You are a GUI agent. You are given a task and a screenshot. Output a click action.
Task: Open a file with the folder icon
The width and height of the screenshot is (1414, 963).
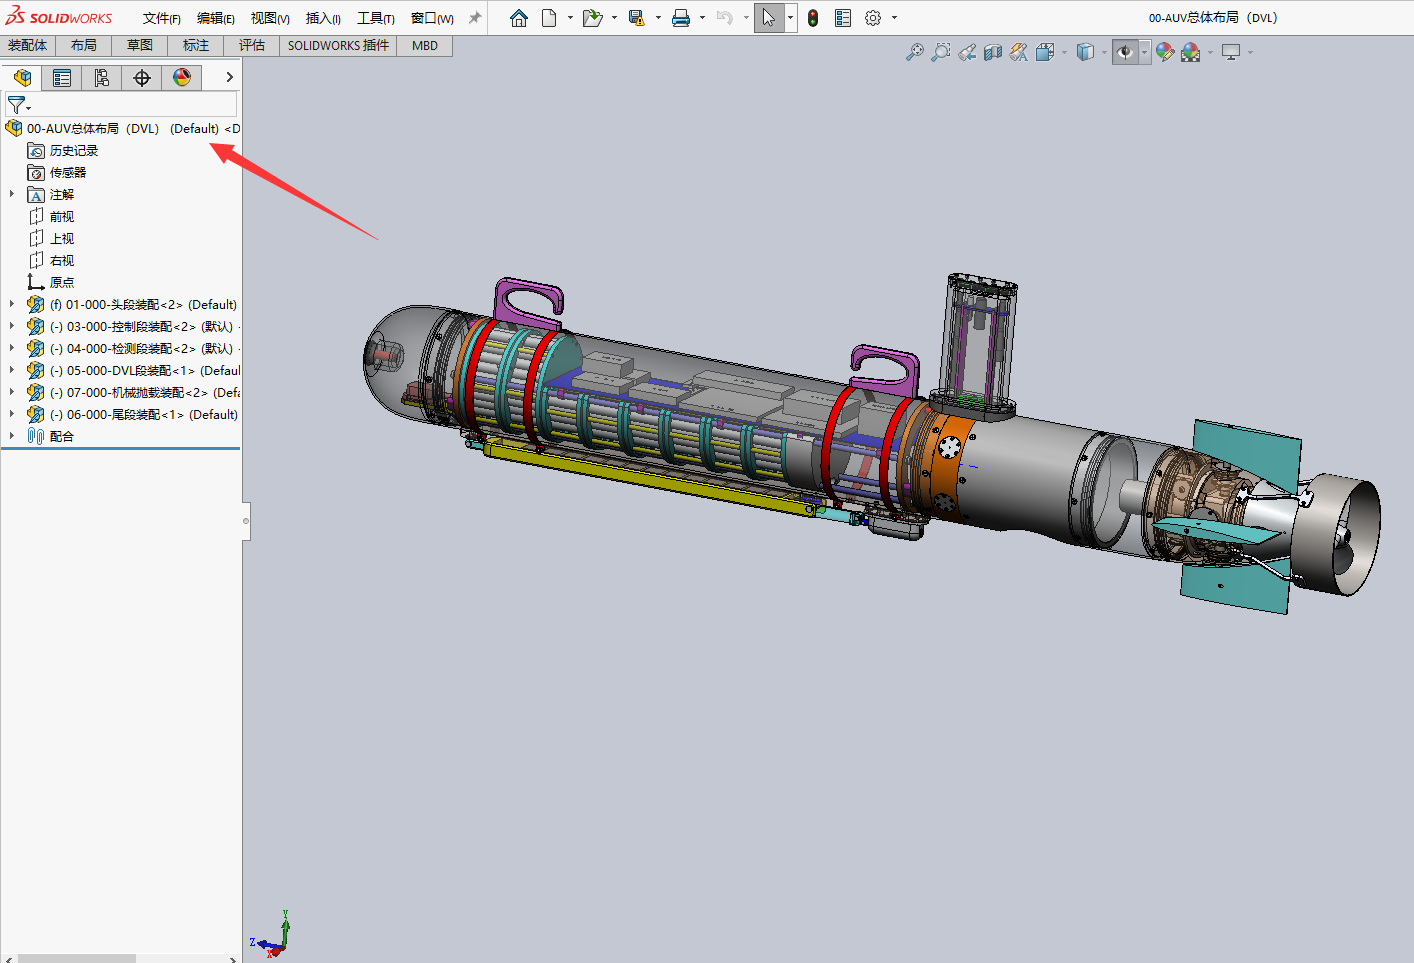[x=592, y=18]
